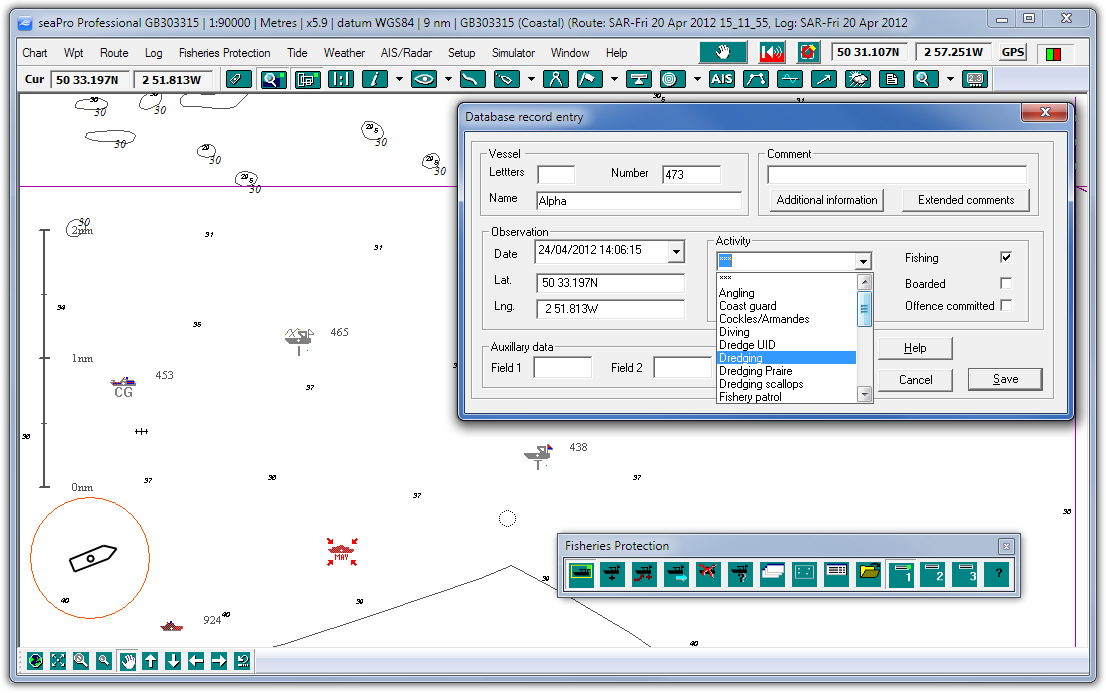
Task: Select the flag waypoint icon in toolbar
Action: [590, 79]
